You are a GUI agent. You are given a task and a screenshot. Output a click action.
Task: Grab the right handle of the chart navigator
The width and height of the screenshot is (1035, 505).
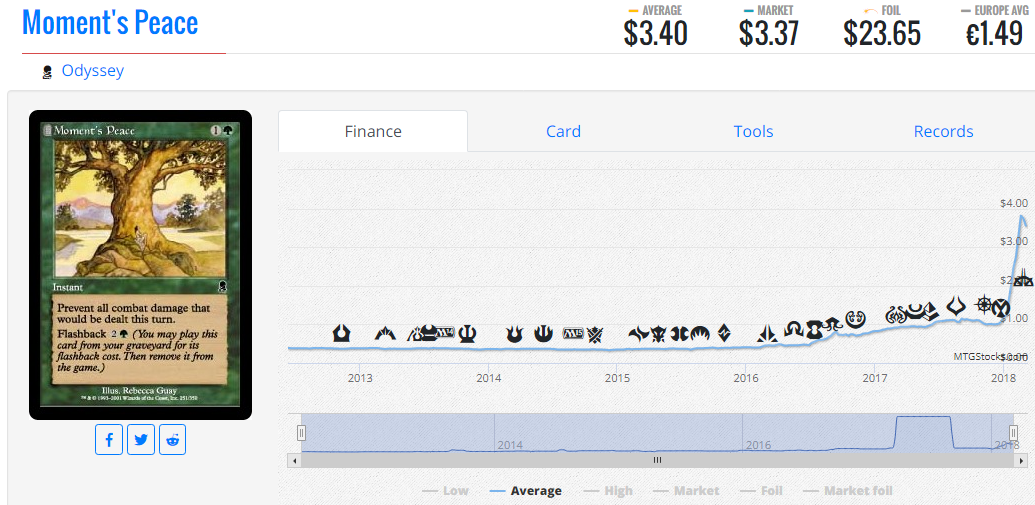pos(1013,433)
